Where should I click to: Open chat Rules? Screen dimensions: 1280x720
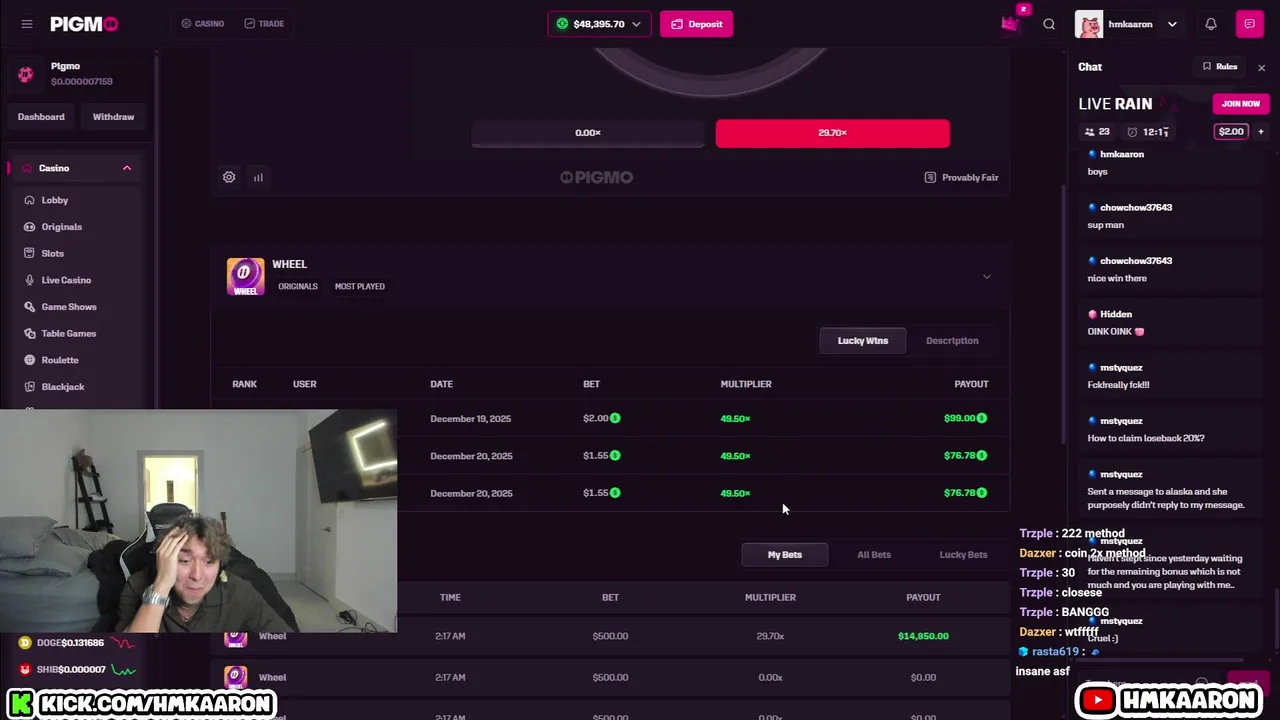(1220, 67)
